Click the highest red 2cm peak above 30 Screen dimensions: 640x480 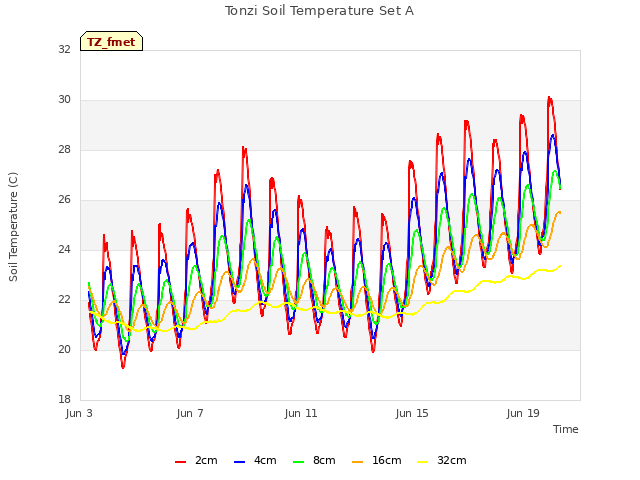(x=549, y=98)
